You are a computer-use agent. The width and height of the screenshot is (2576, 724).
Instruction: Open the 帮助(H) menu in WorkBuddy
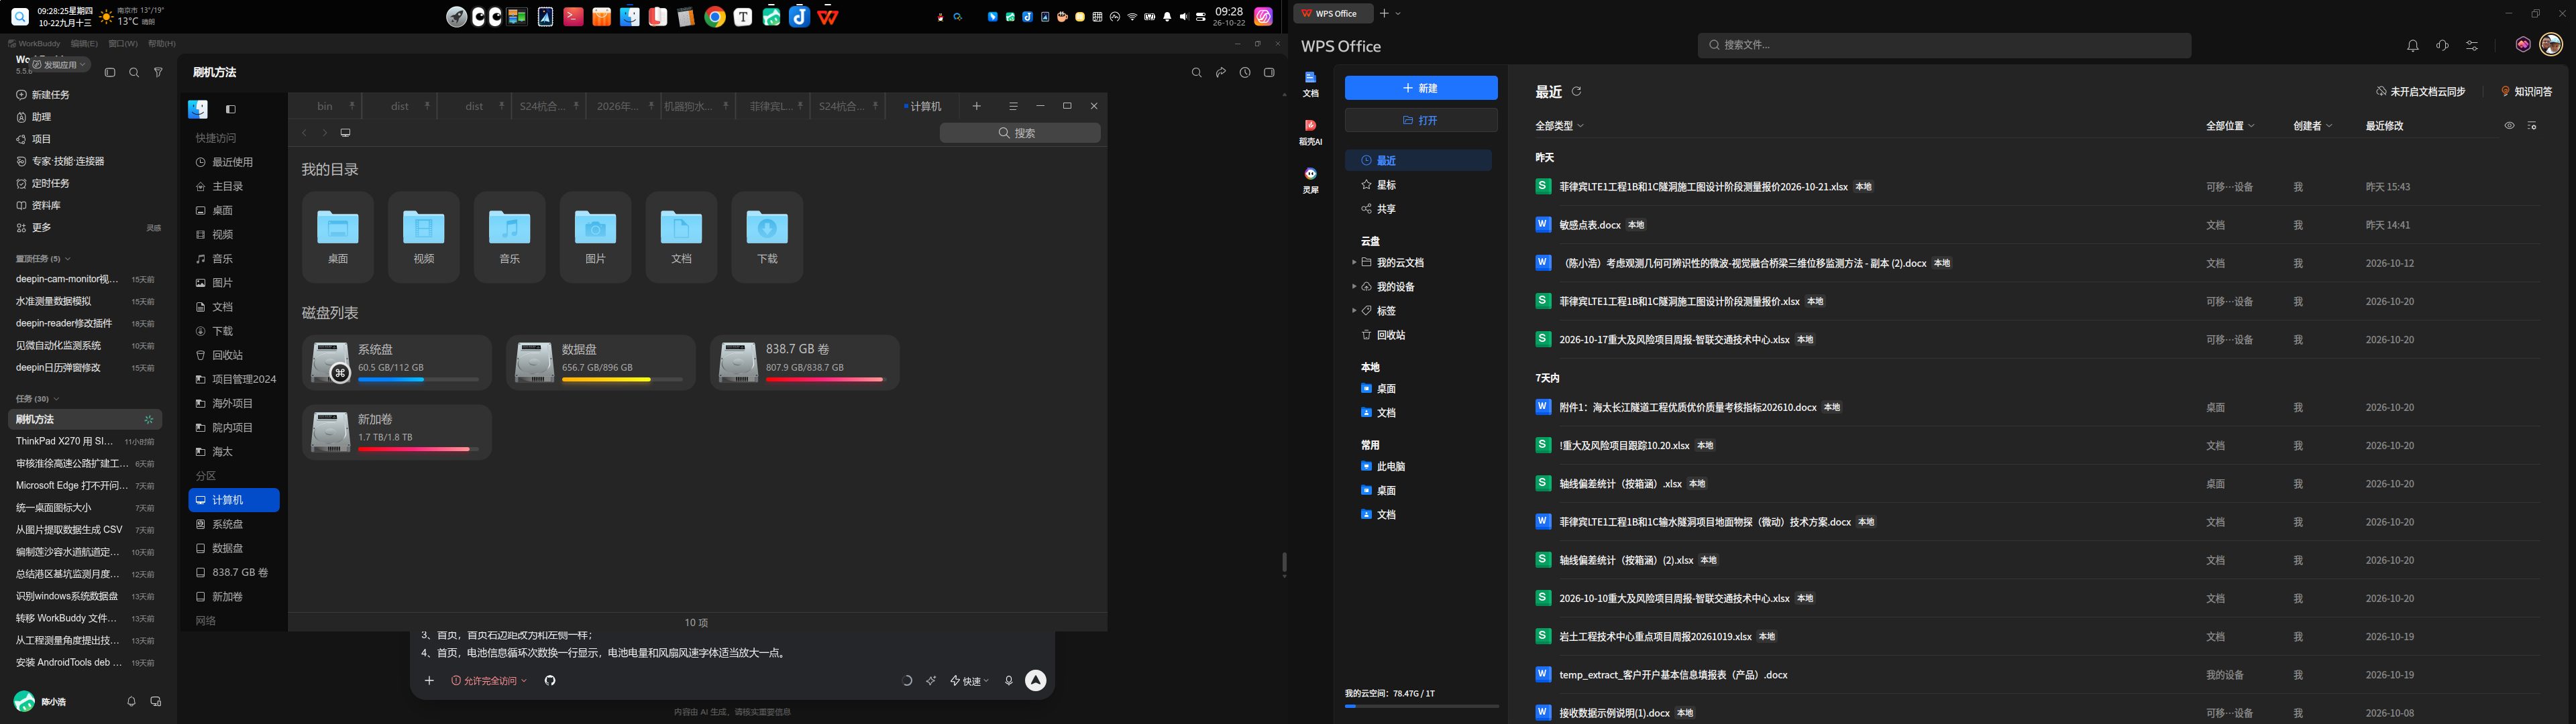point(162,44)
